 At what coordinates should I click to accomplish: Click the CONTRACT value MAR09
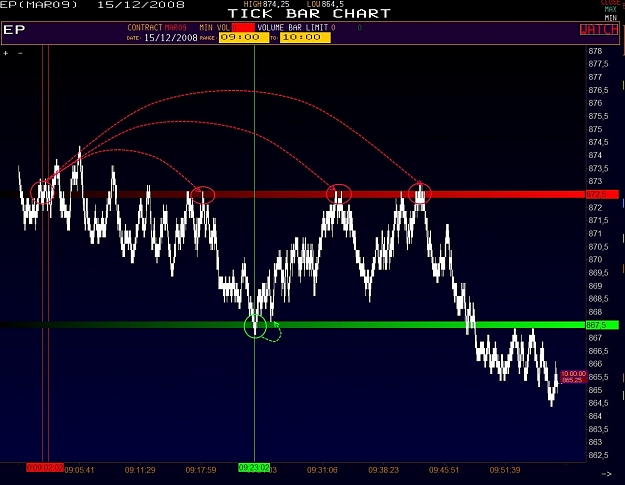pos(175,27)
